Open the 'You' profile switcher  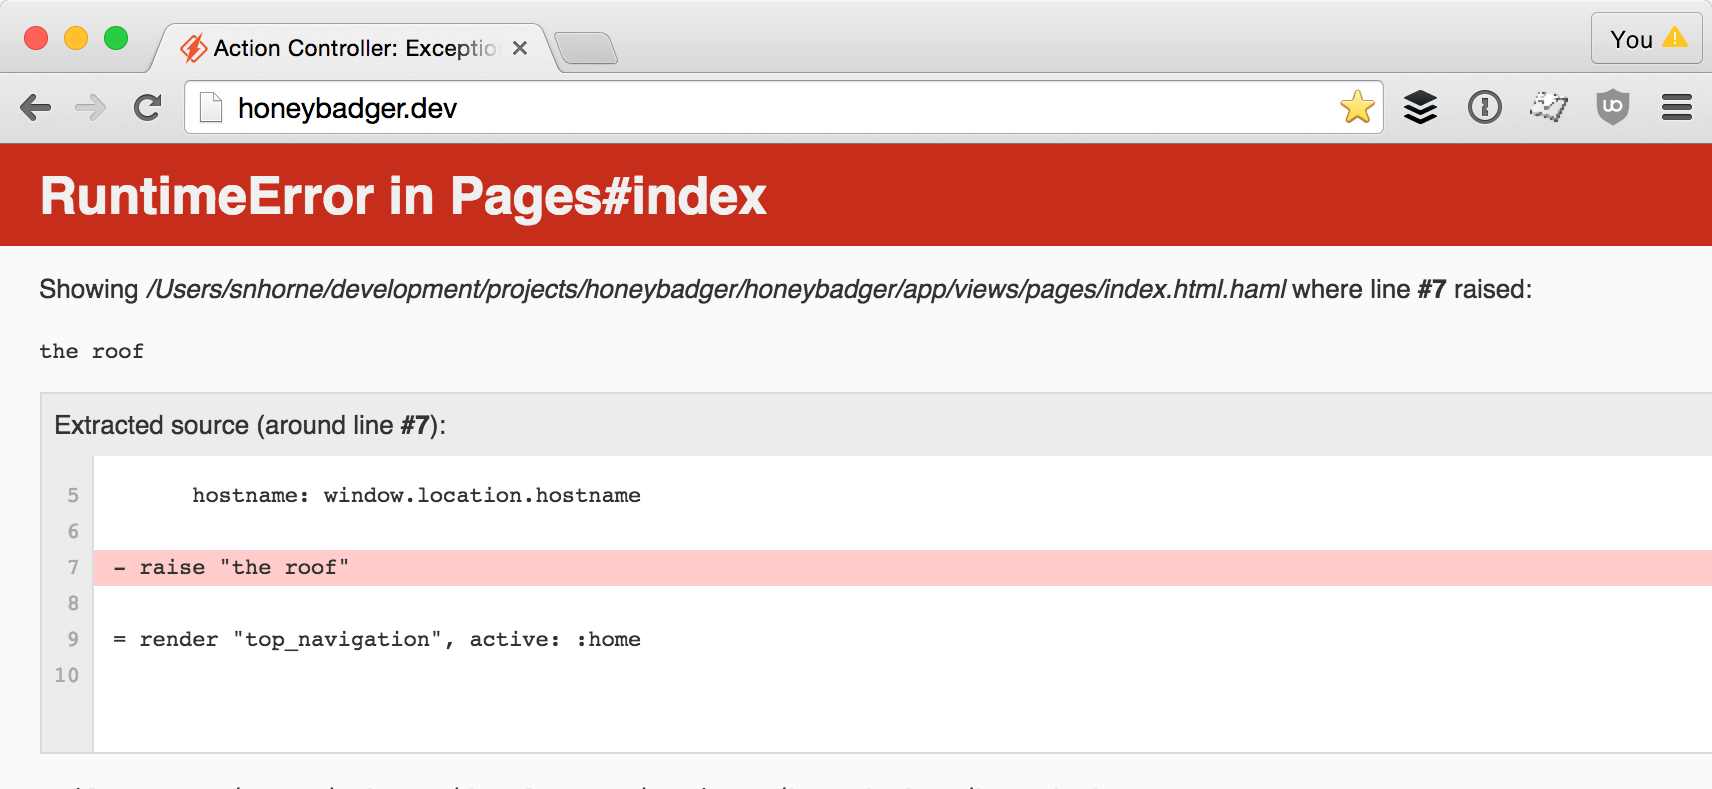click(1646, 39)
